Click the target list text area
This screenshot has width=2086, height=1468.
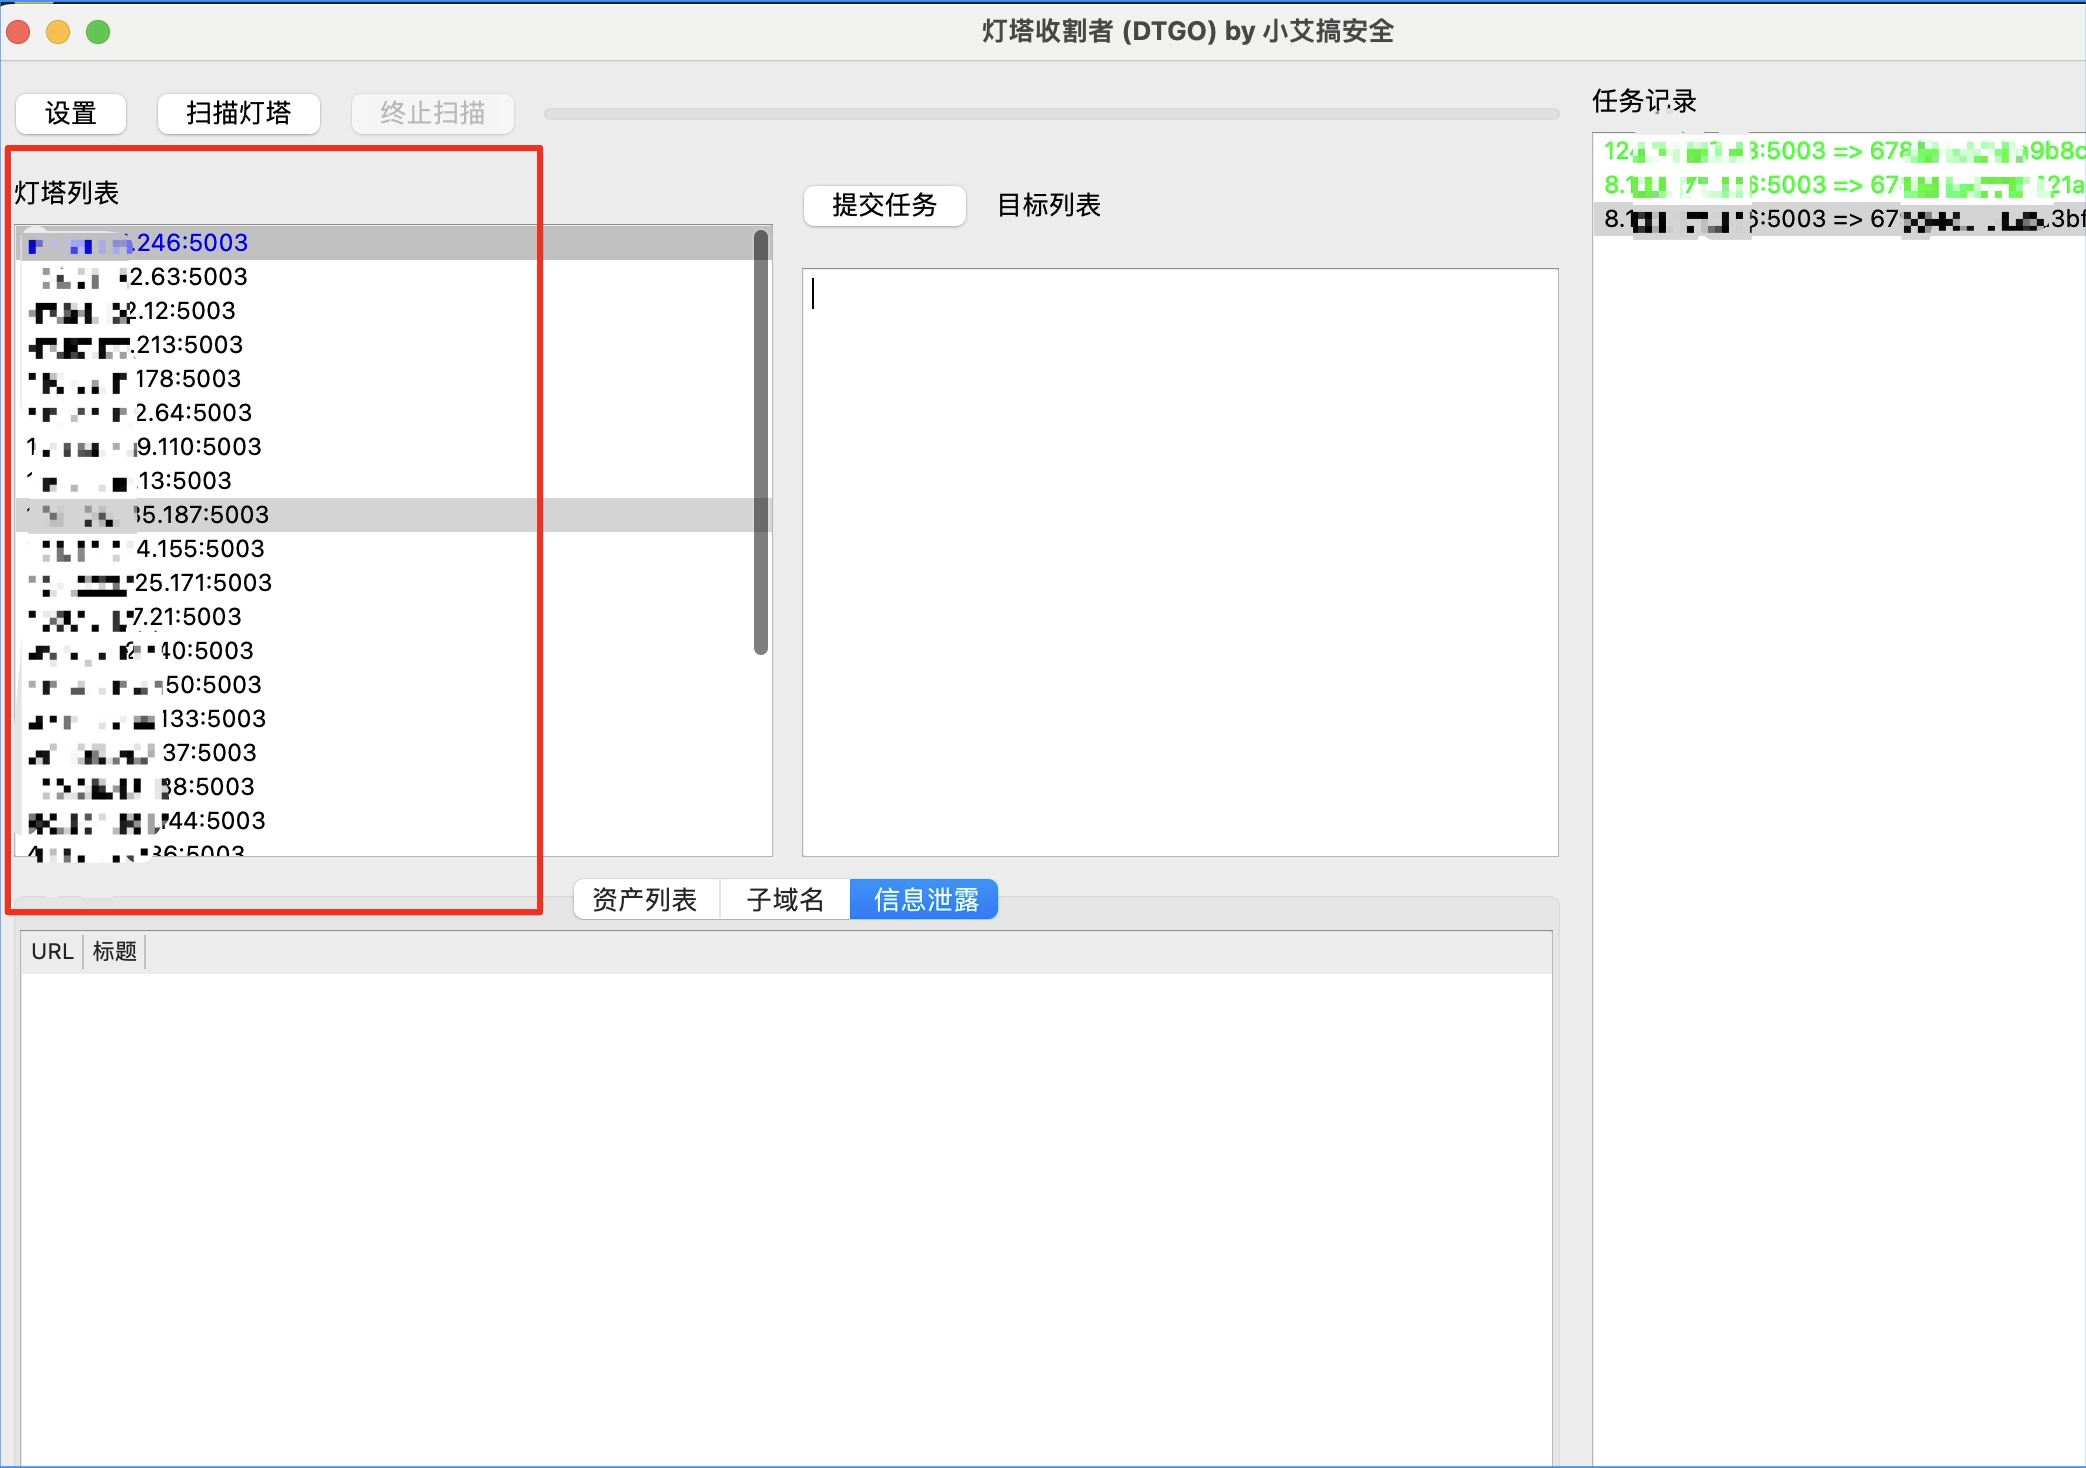(1180, 560)
